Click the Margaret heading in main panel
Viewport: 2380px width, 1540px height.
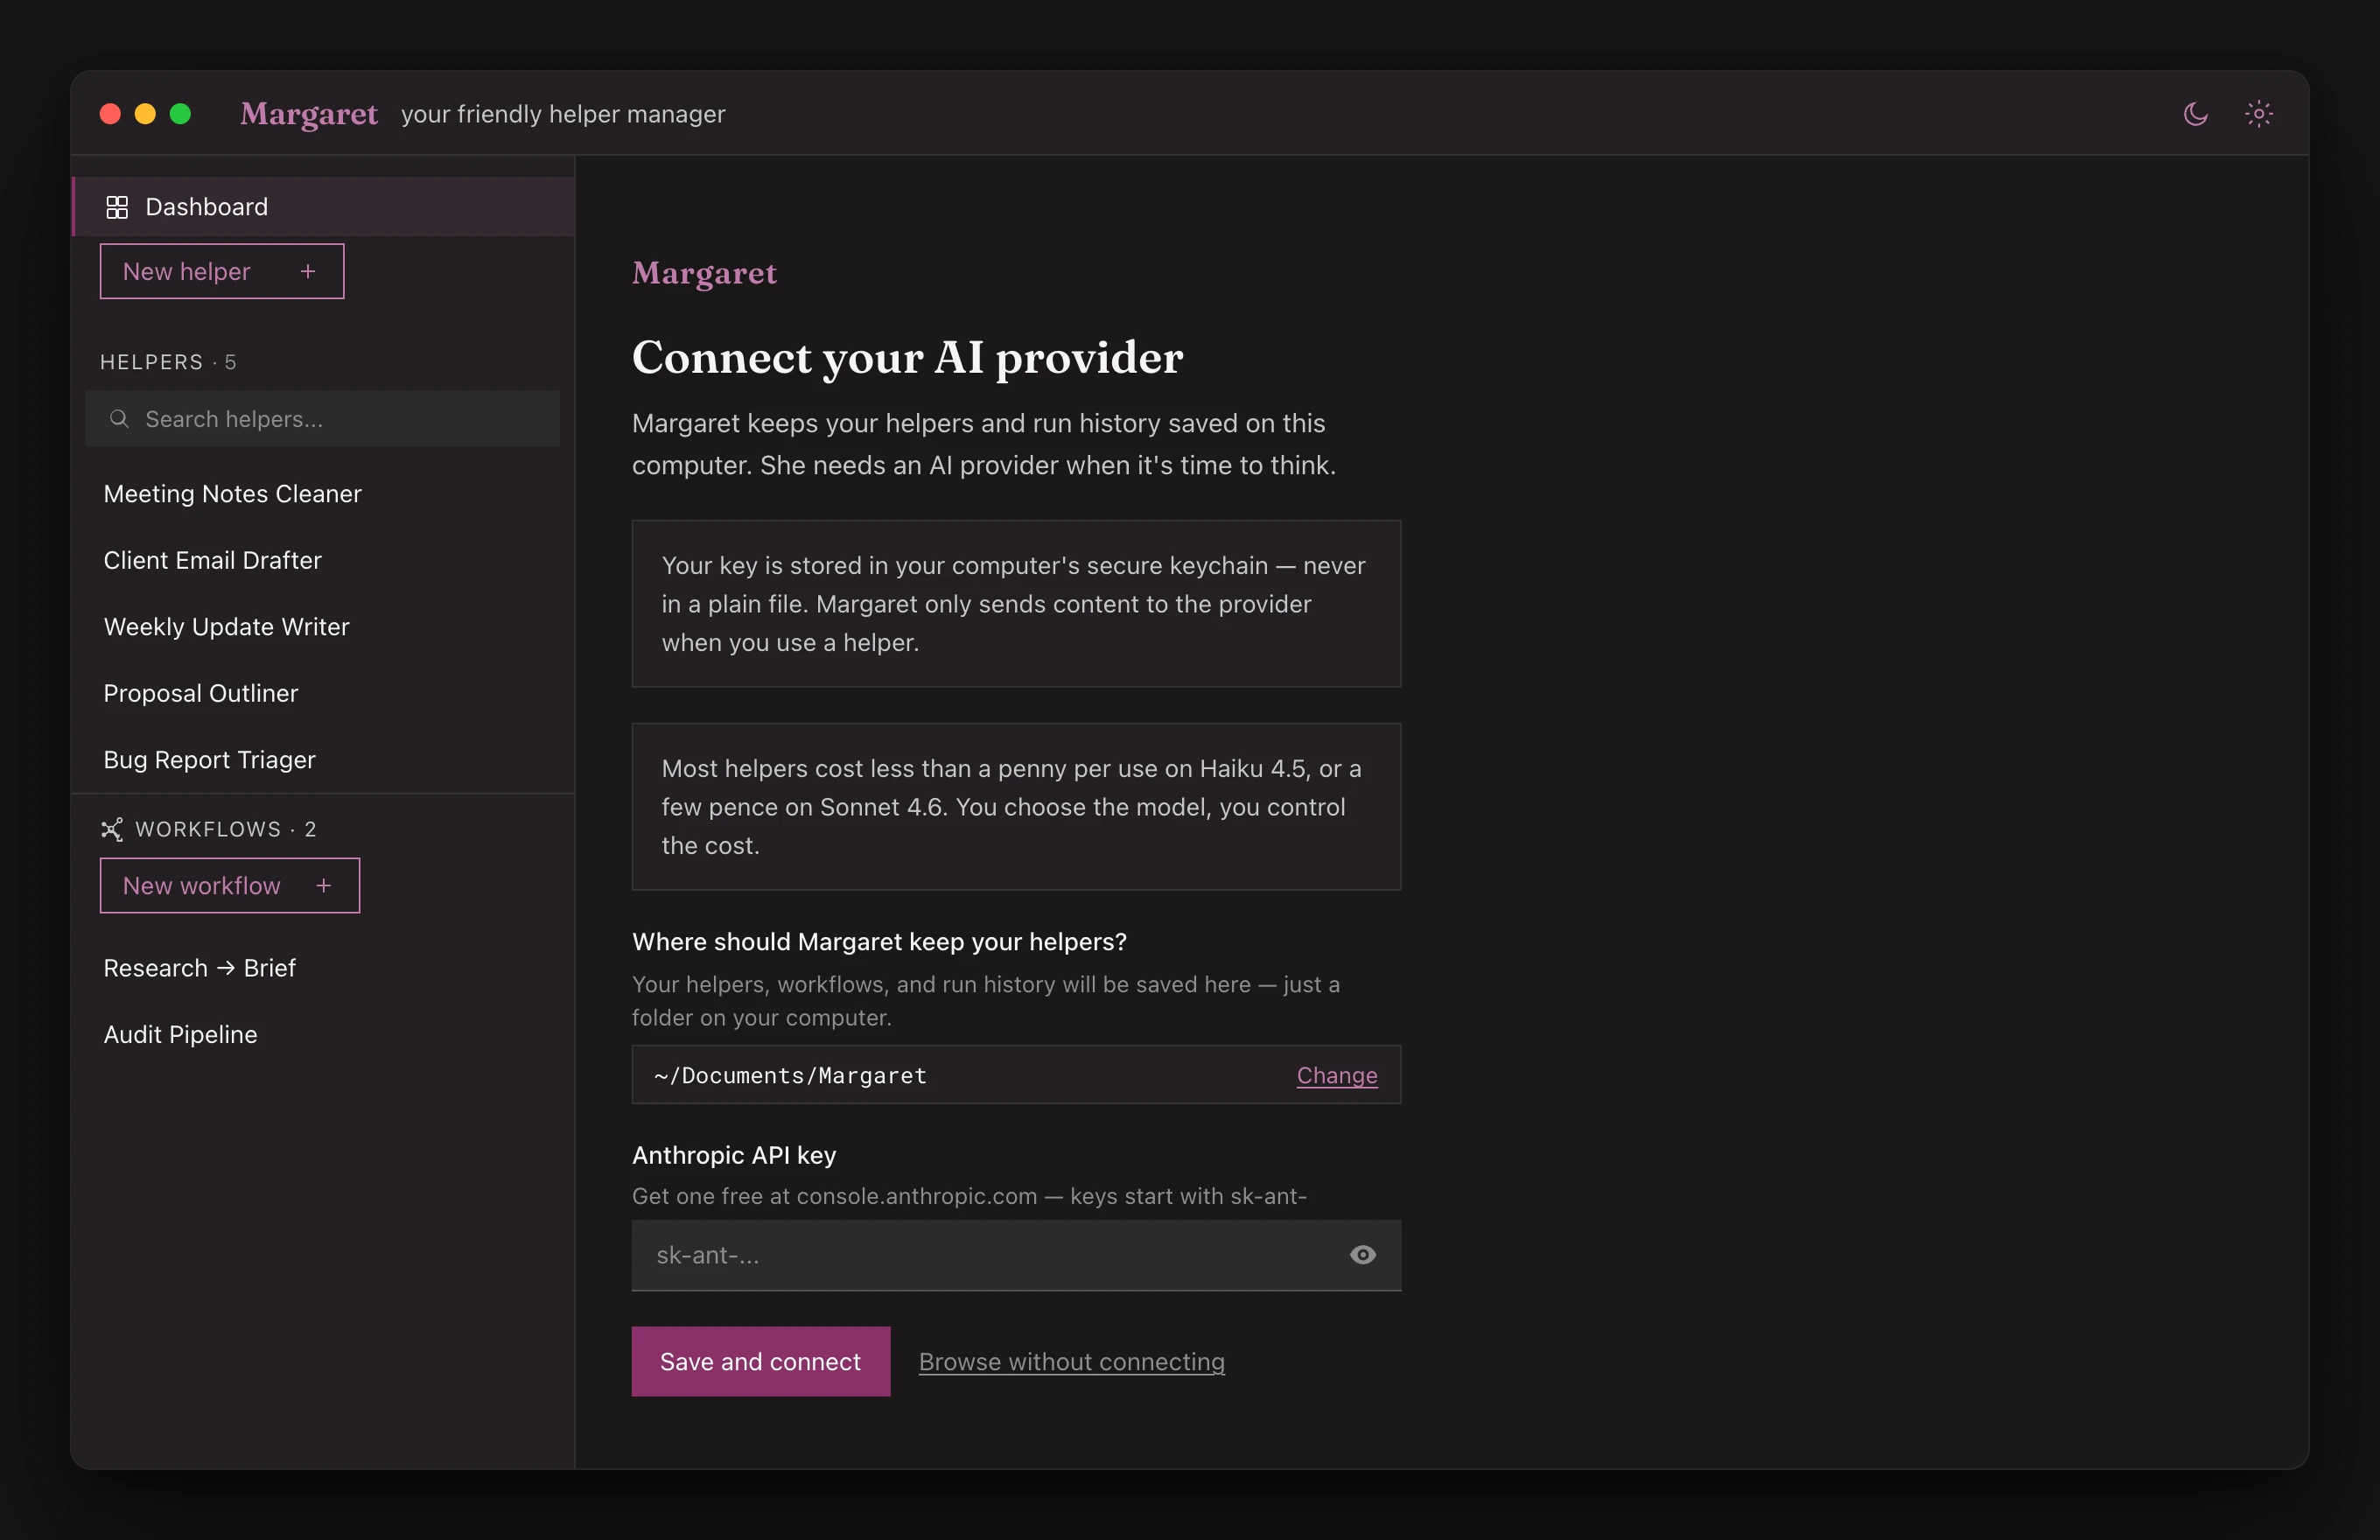click(x=704, y=272)
